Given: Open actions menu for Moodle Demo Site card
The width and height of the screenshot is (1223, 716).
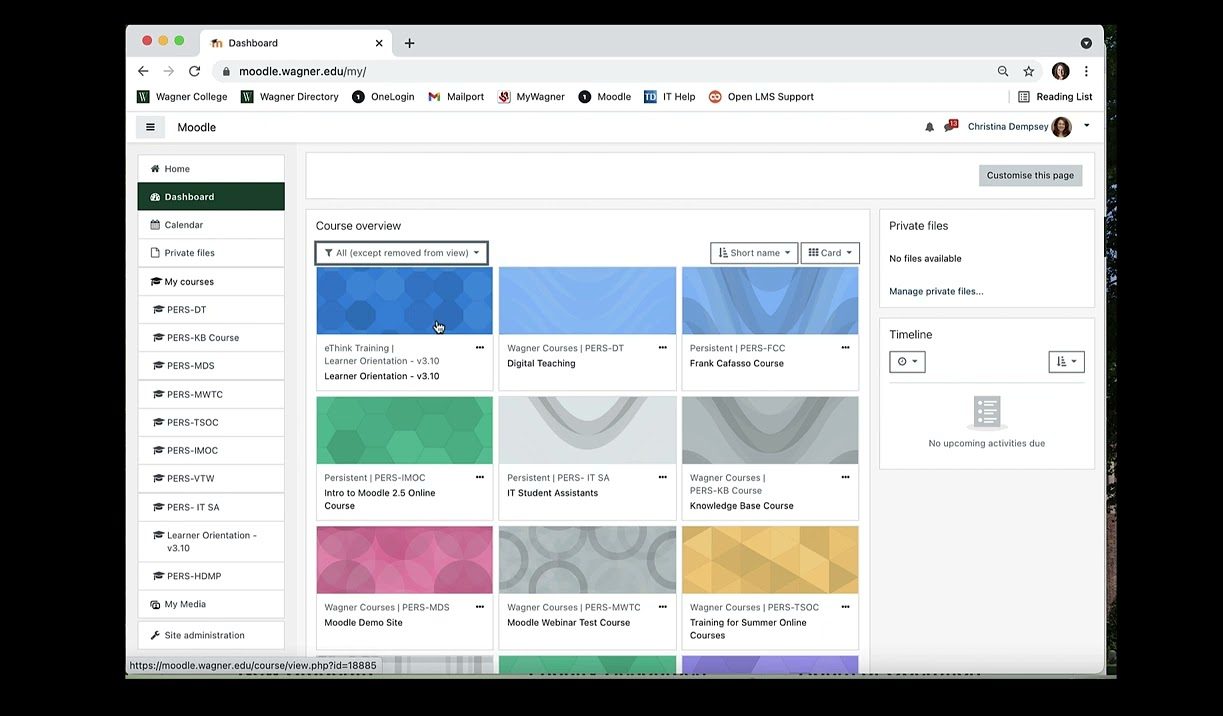Looking at the screenshot, I should pyautogui.click(x=480, y=607).
